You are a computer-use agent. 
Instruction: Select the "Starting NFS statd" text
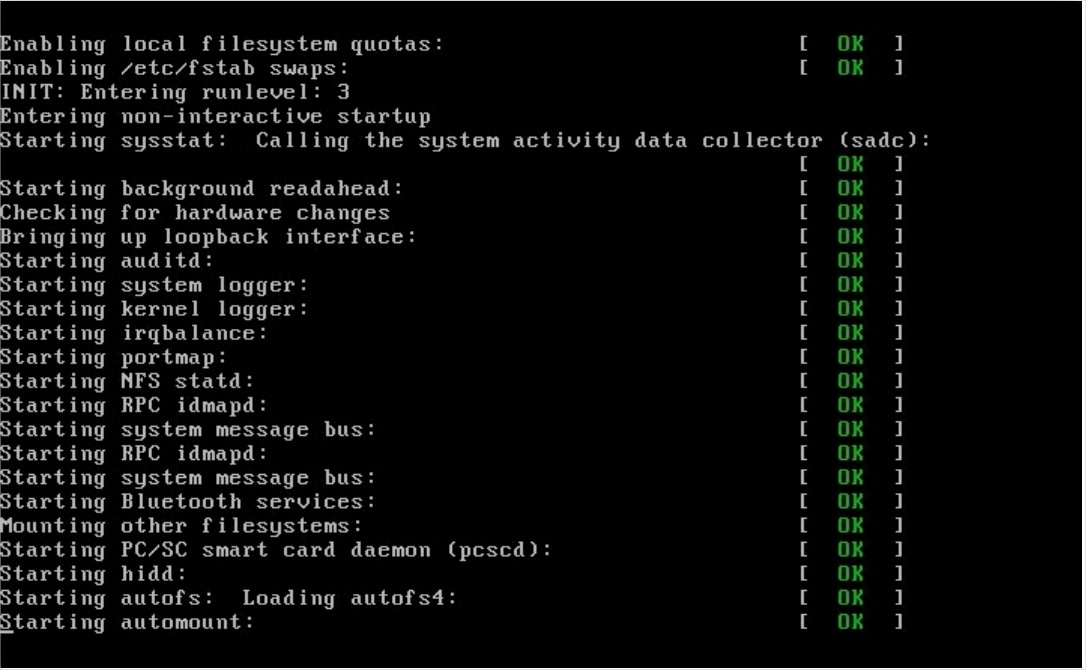tap(127, 380)
